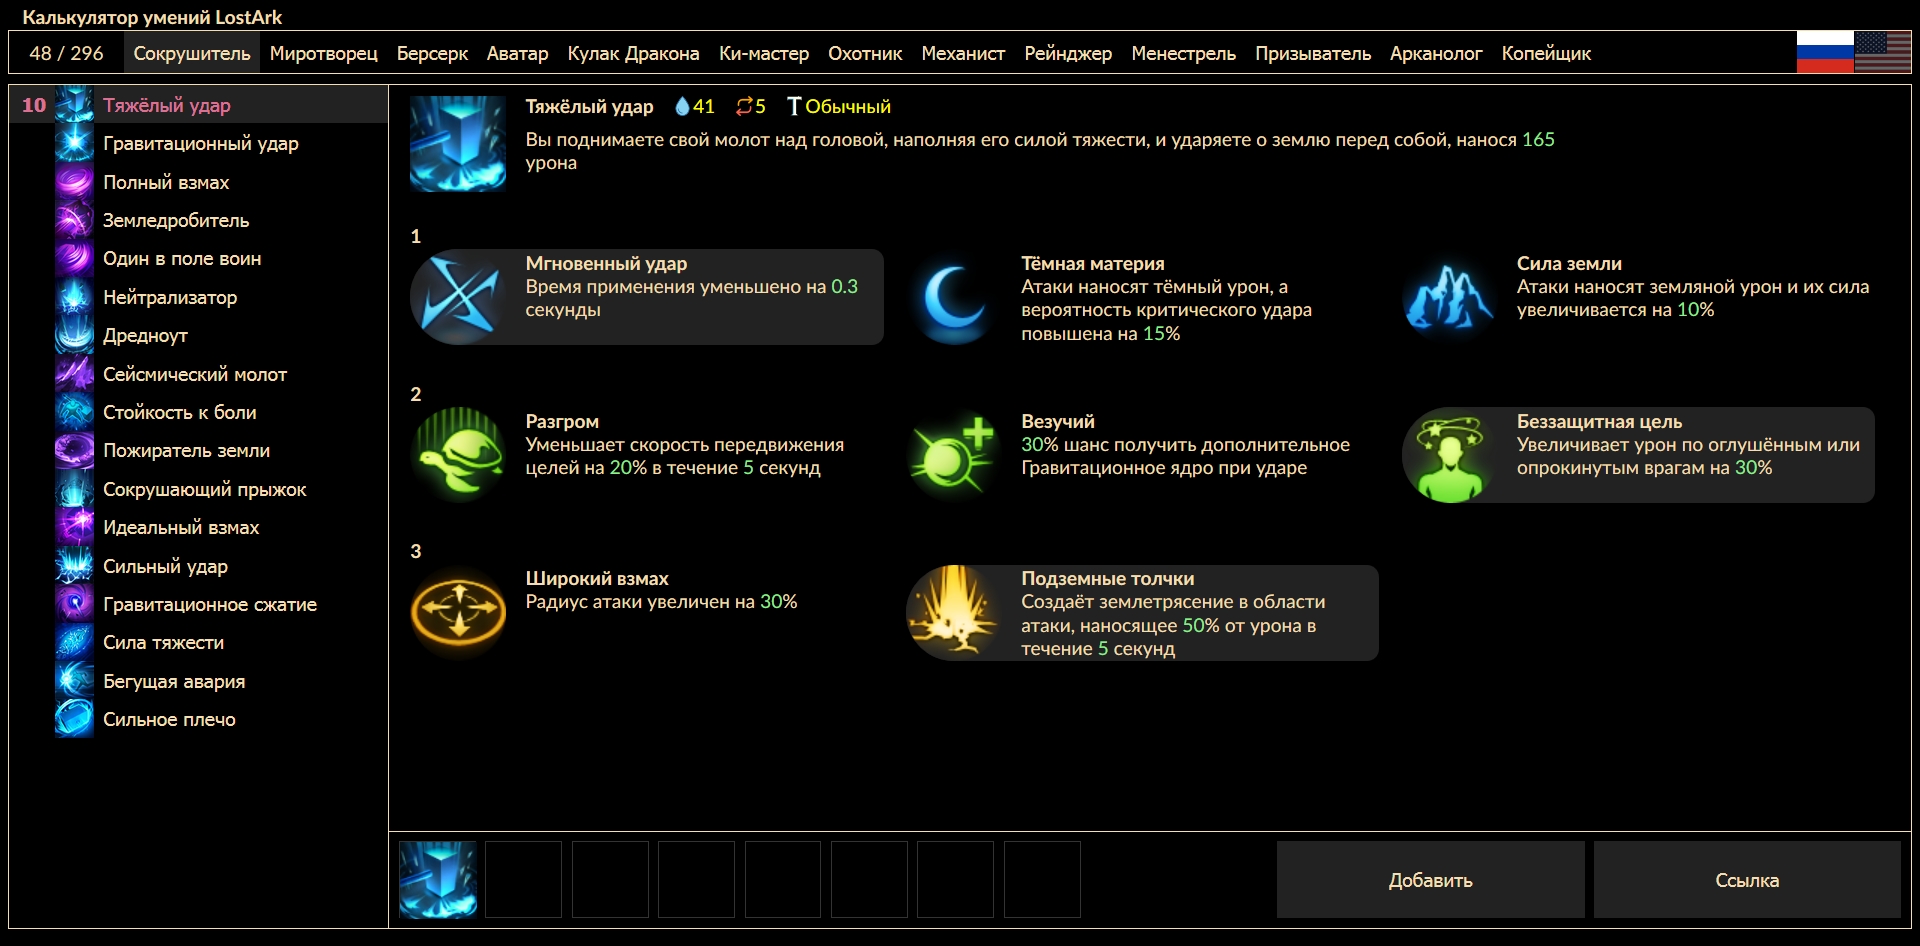Click the first empty build slot
Image resolution: width=1920 pixels, height=946 pixels.
[x=524, y=880]
